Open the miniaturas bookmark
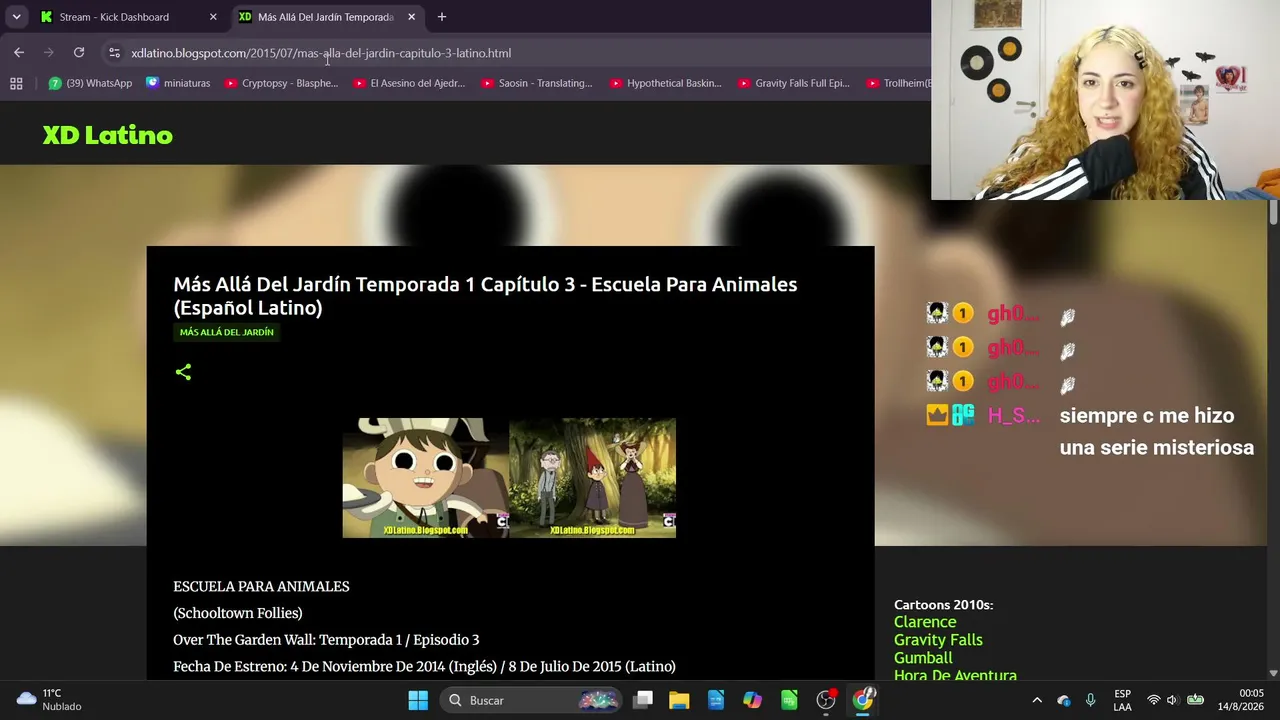1280x720 pixels. [178, 83]
